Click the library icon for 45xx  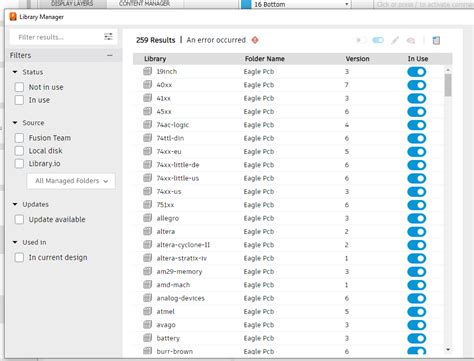click(x=147, y=111)
